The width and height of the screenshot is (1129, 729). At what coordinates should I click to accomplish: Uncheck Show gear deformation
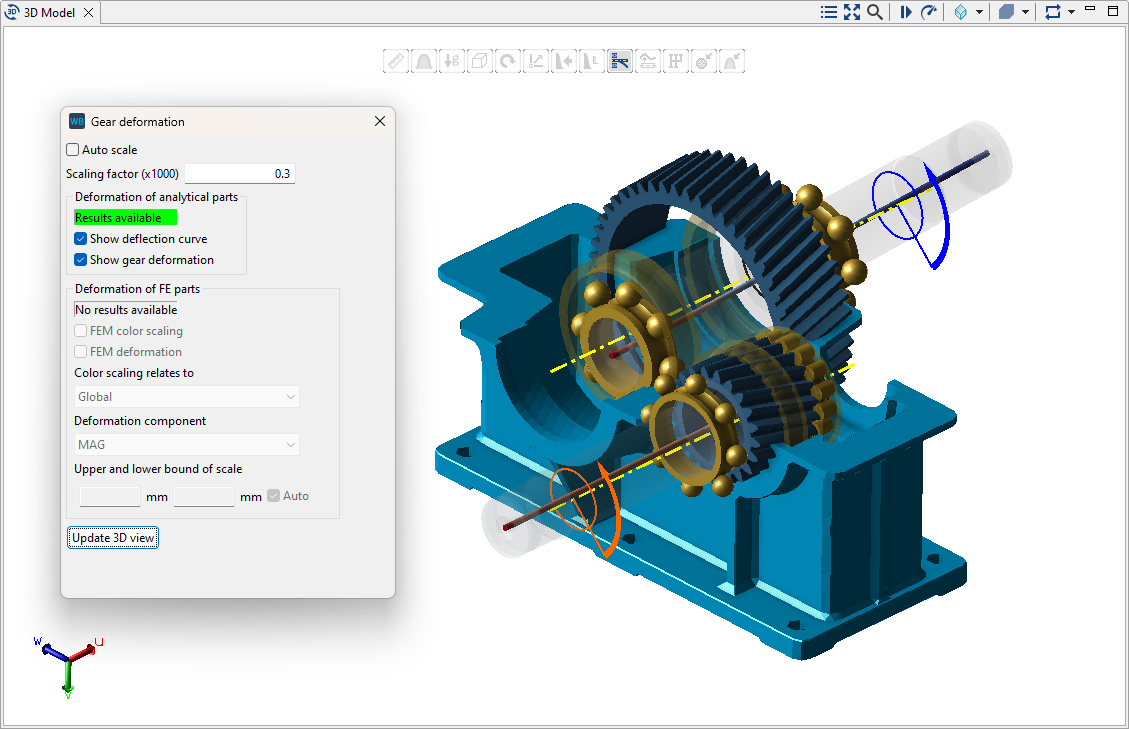[81, 259]
